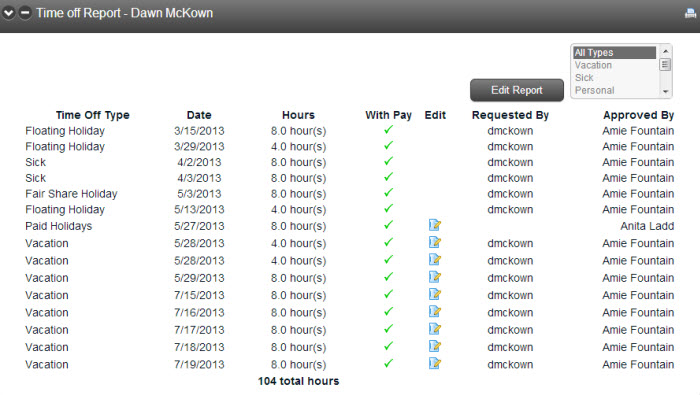Select All Types in filter list

tap(614, 53)
